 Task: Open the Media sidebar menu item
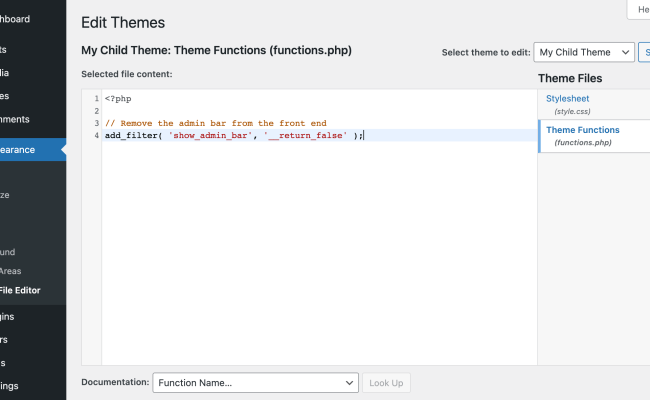5,73
